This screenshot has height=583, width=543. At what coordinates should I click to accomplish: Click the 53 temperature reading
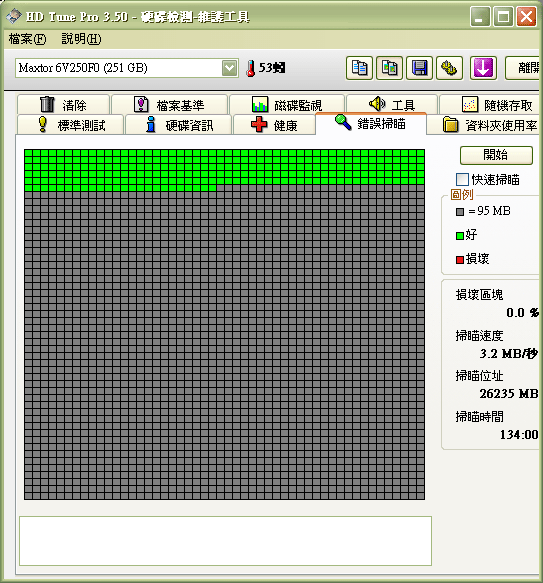(272, 68)
